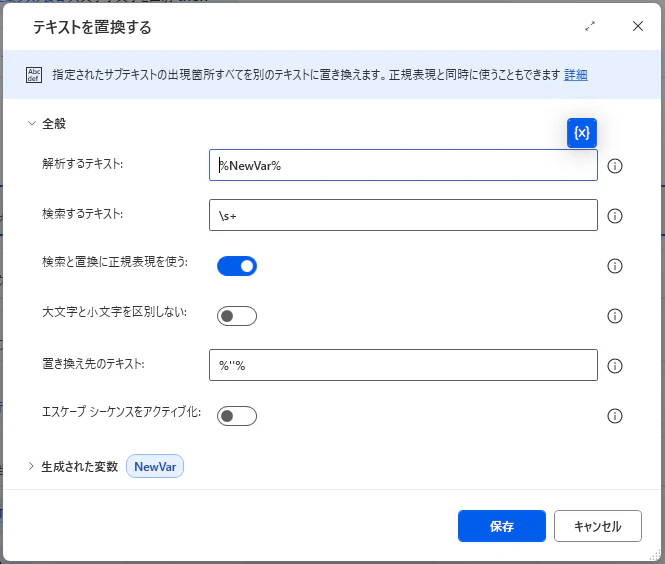Screen dimensions: 665x564
Task: Open the 詳細 link
Action: click(576, 75)
